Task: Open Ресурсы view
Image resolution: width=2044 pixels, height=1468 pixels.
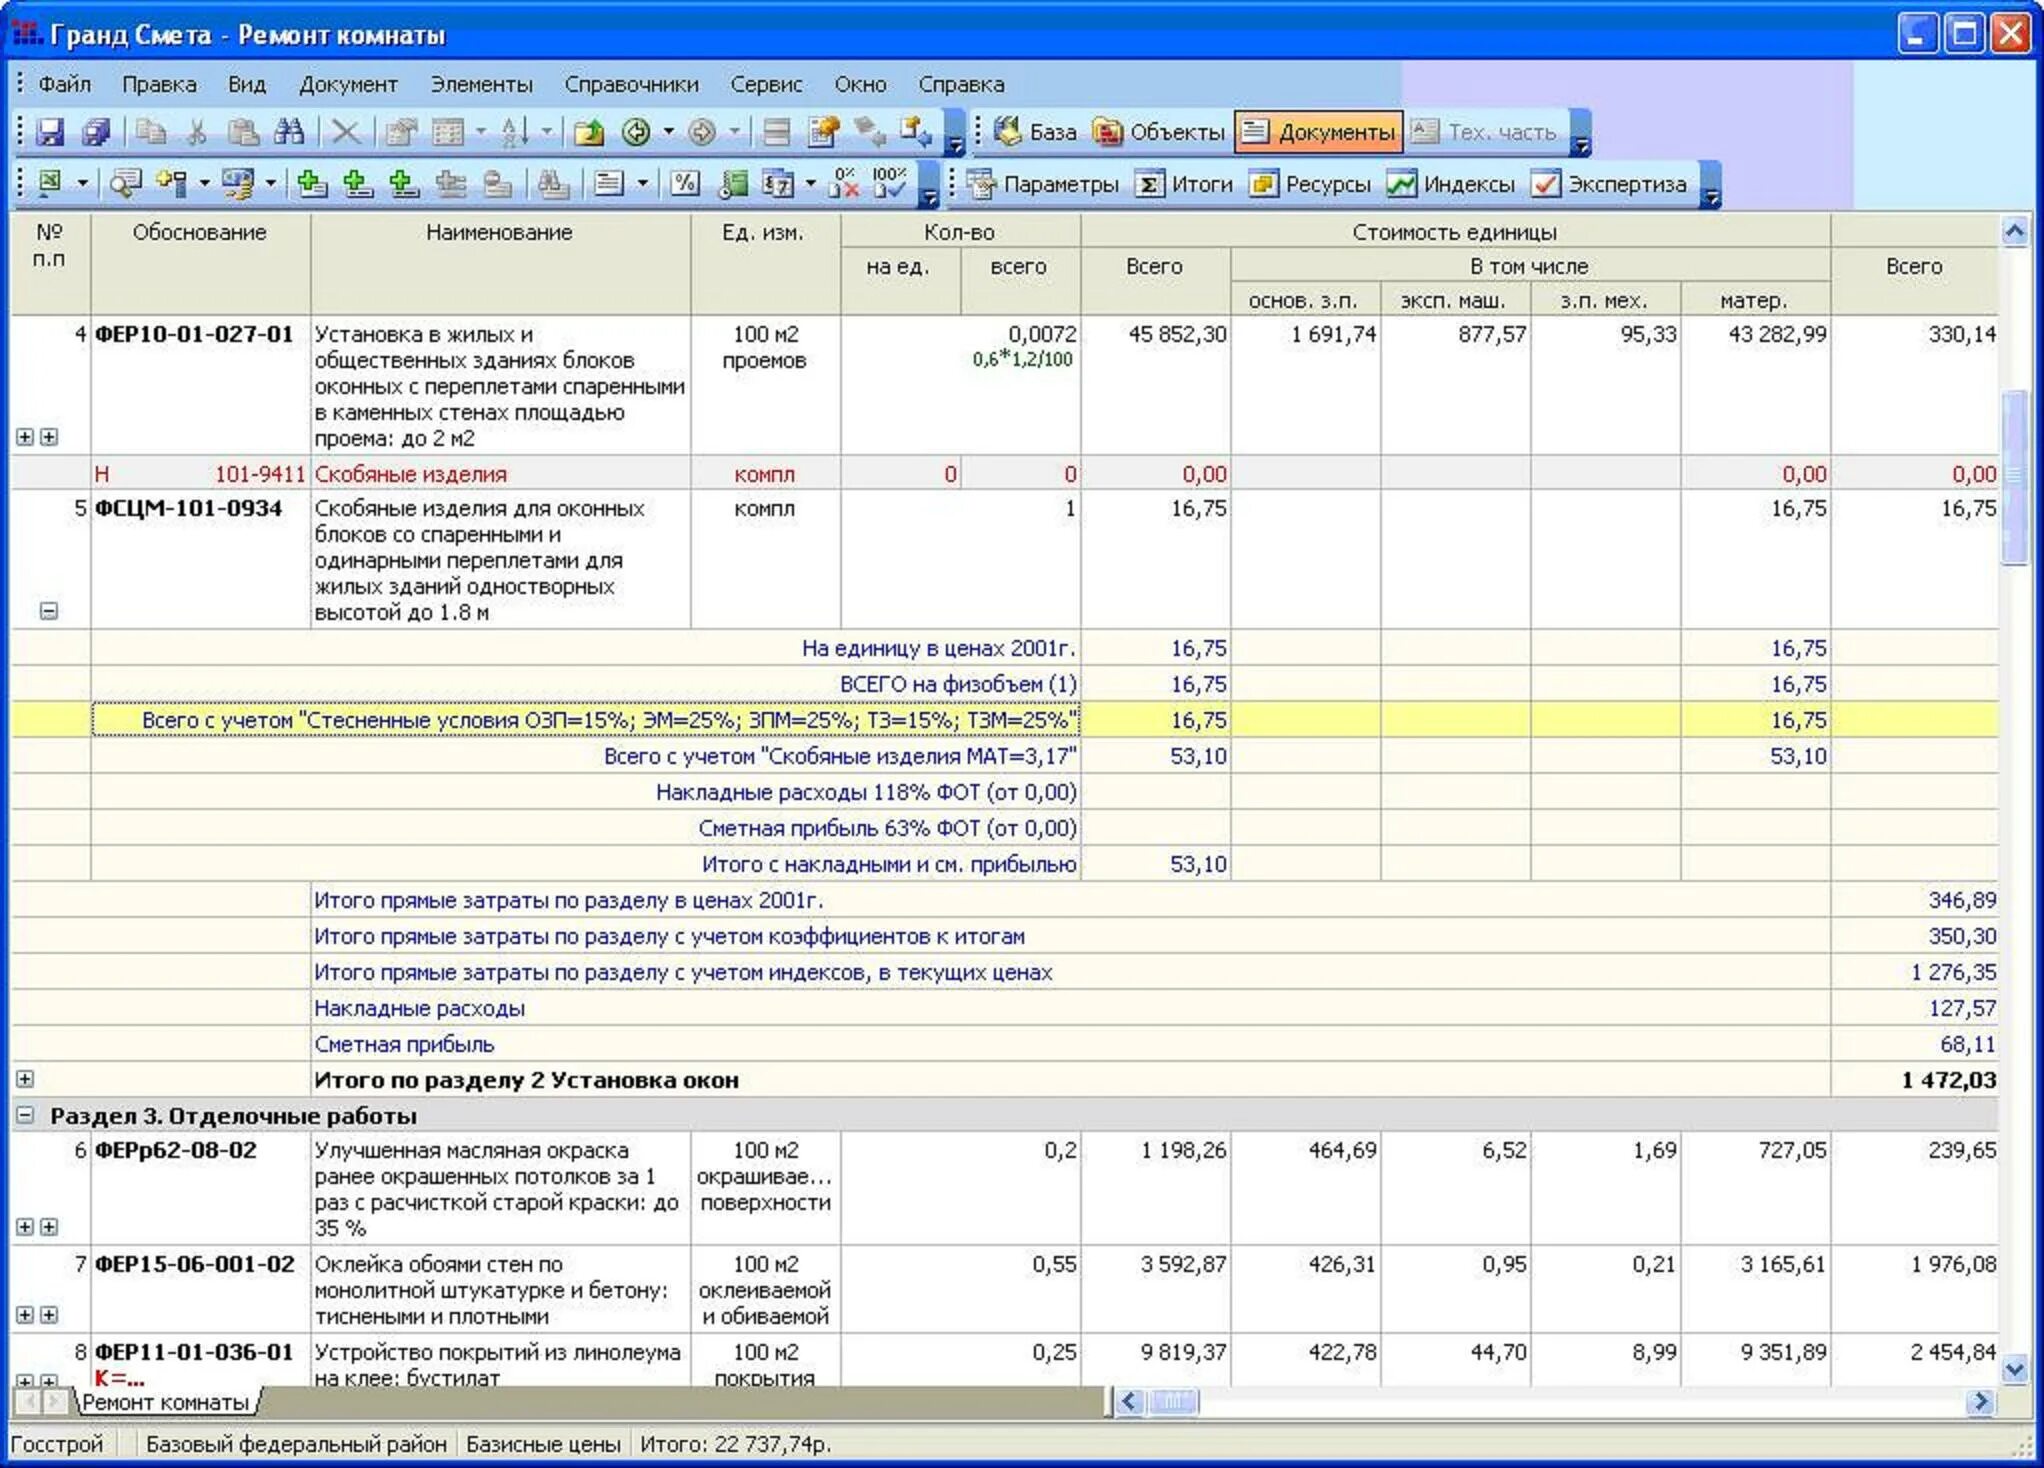Action: point(1310,184)
